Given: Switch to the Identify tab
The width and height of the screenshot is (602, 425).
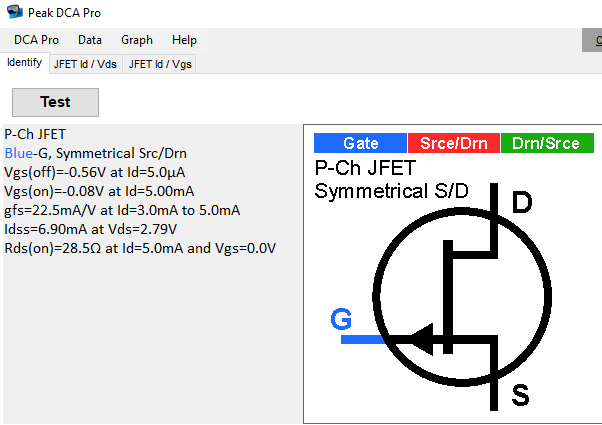Looking at the screenshot, I should pos(25,63).
